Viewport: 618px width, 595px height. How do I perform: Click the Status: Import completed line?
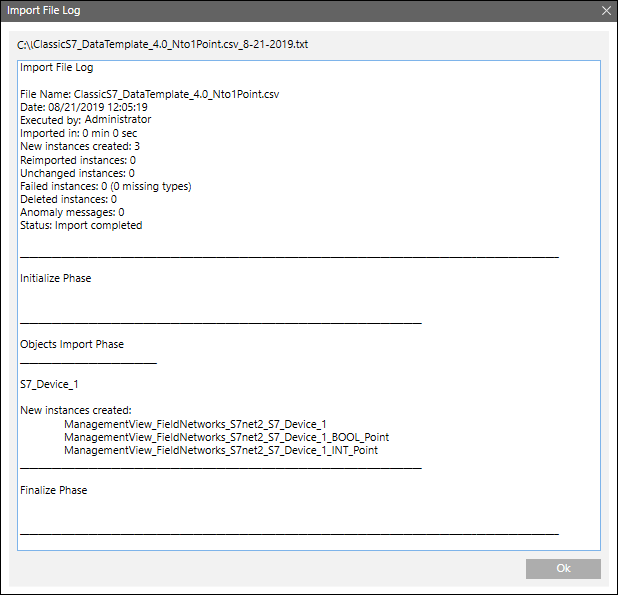coord(81,225)
